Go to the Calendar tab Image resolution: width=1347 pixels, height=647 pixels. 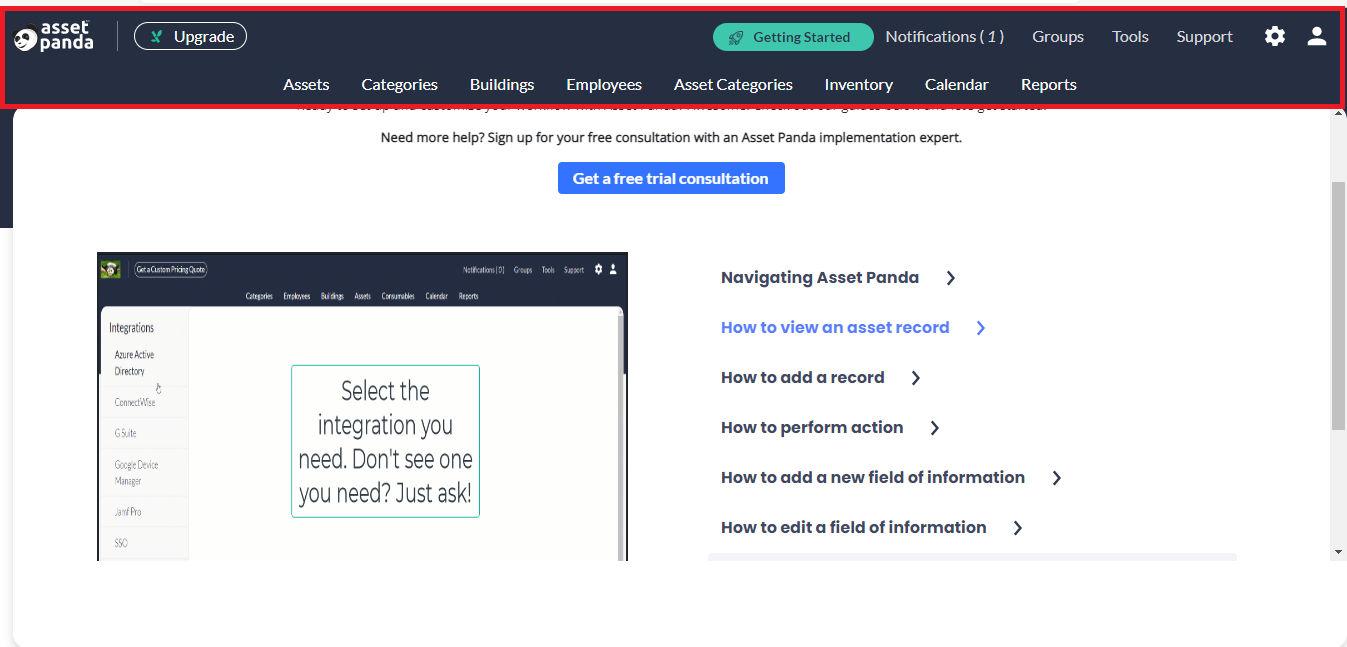point(957,85)
